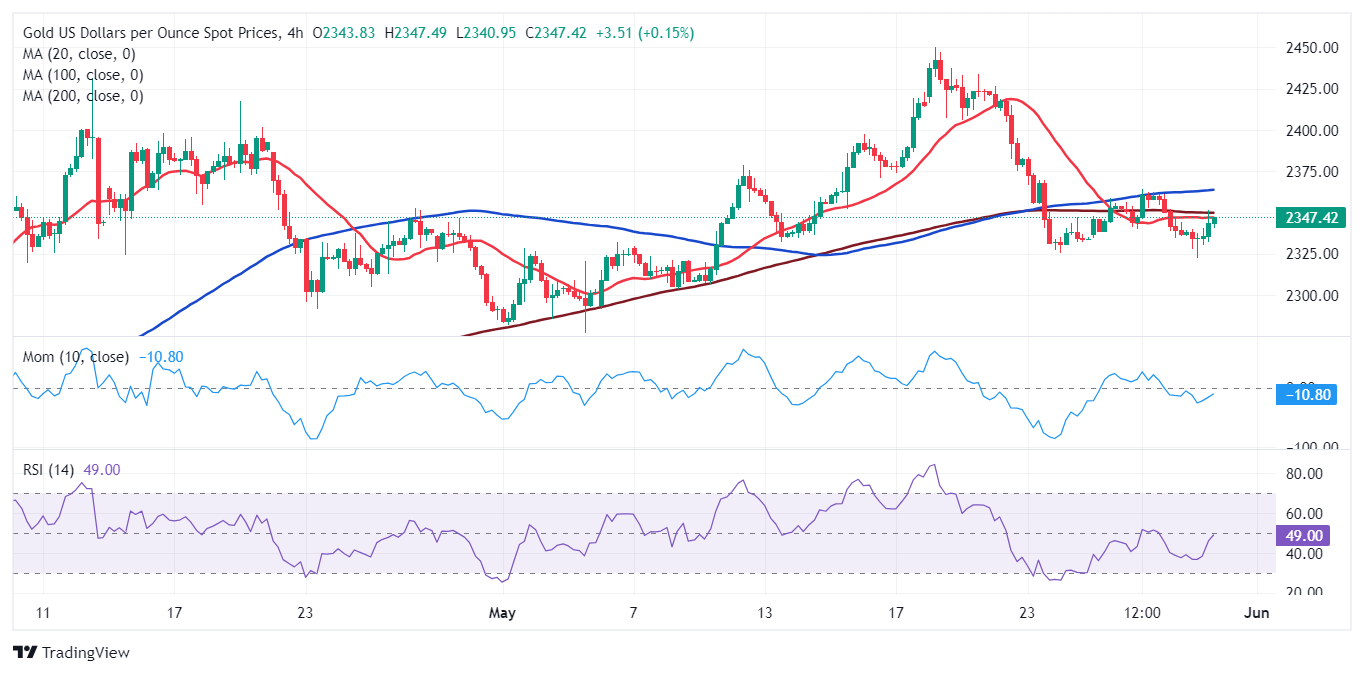Click the +0.15% change percentage
The image size is (1364, 674).
664,32
